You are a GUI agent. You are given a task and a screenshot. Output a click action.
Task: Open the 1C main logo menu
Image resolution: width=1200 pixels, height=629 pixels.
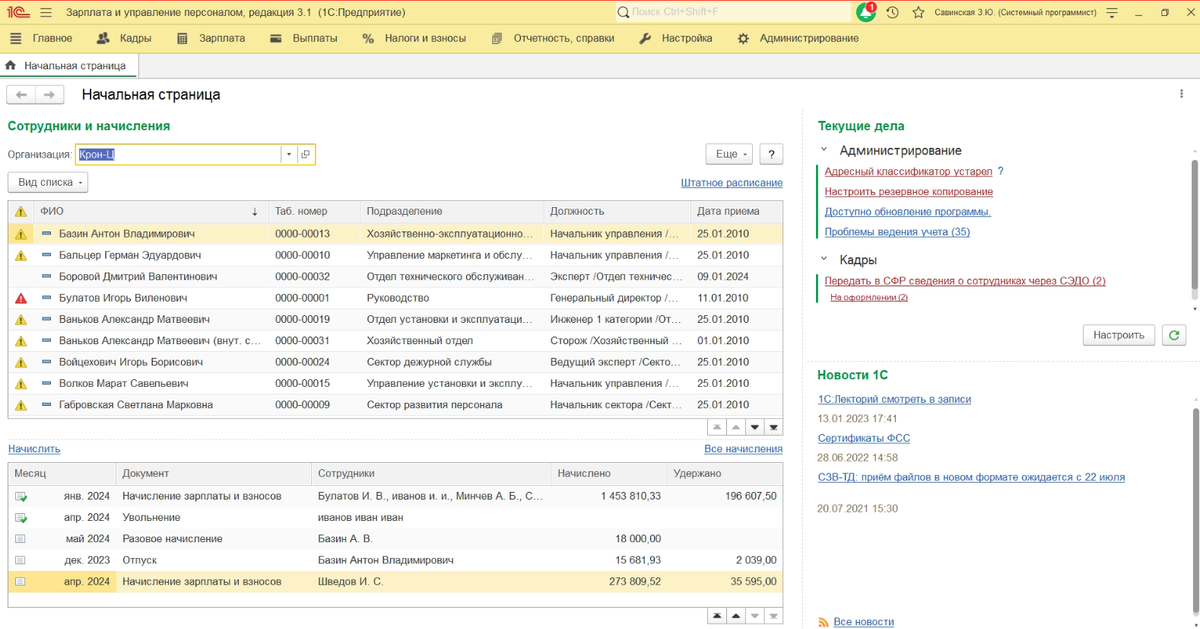(16, 12)
